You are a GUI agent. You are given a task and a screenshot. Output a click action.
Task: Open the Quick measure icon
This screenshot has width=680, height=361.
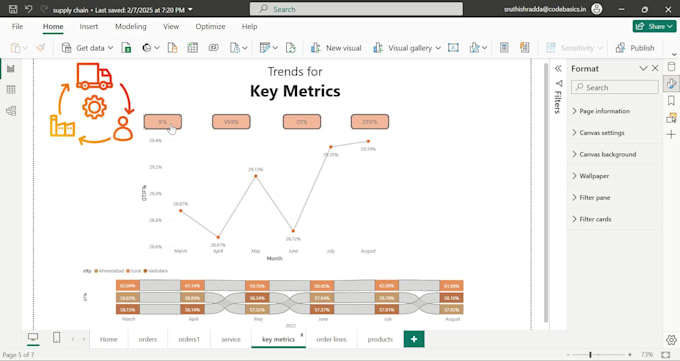(525, 48)
